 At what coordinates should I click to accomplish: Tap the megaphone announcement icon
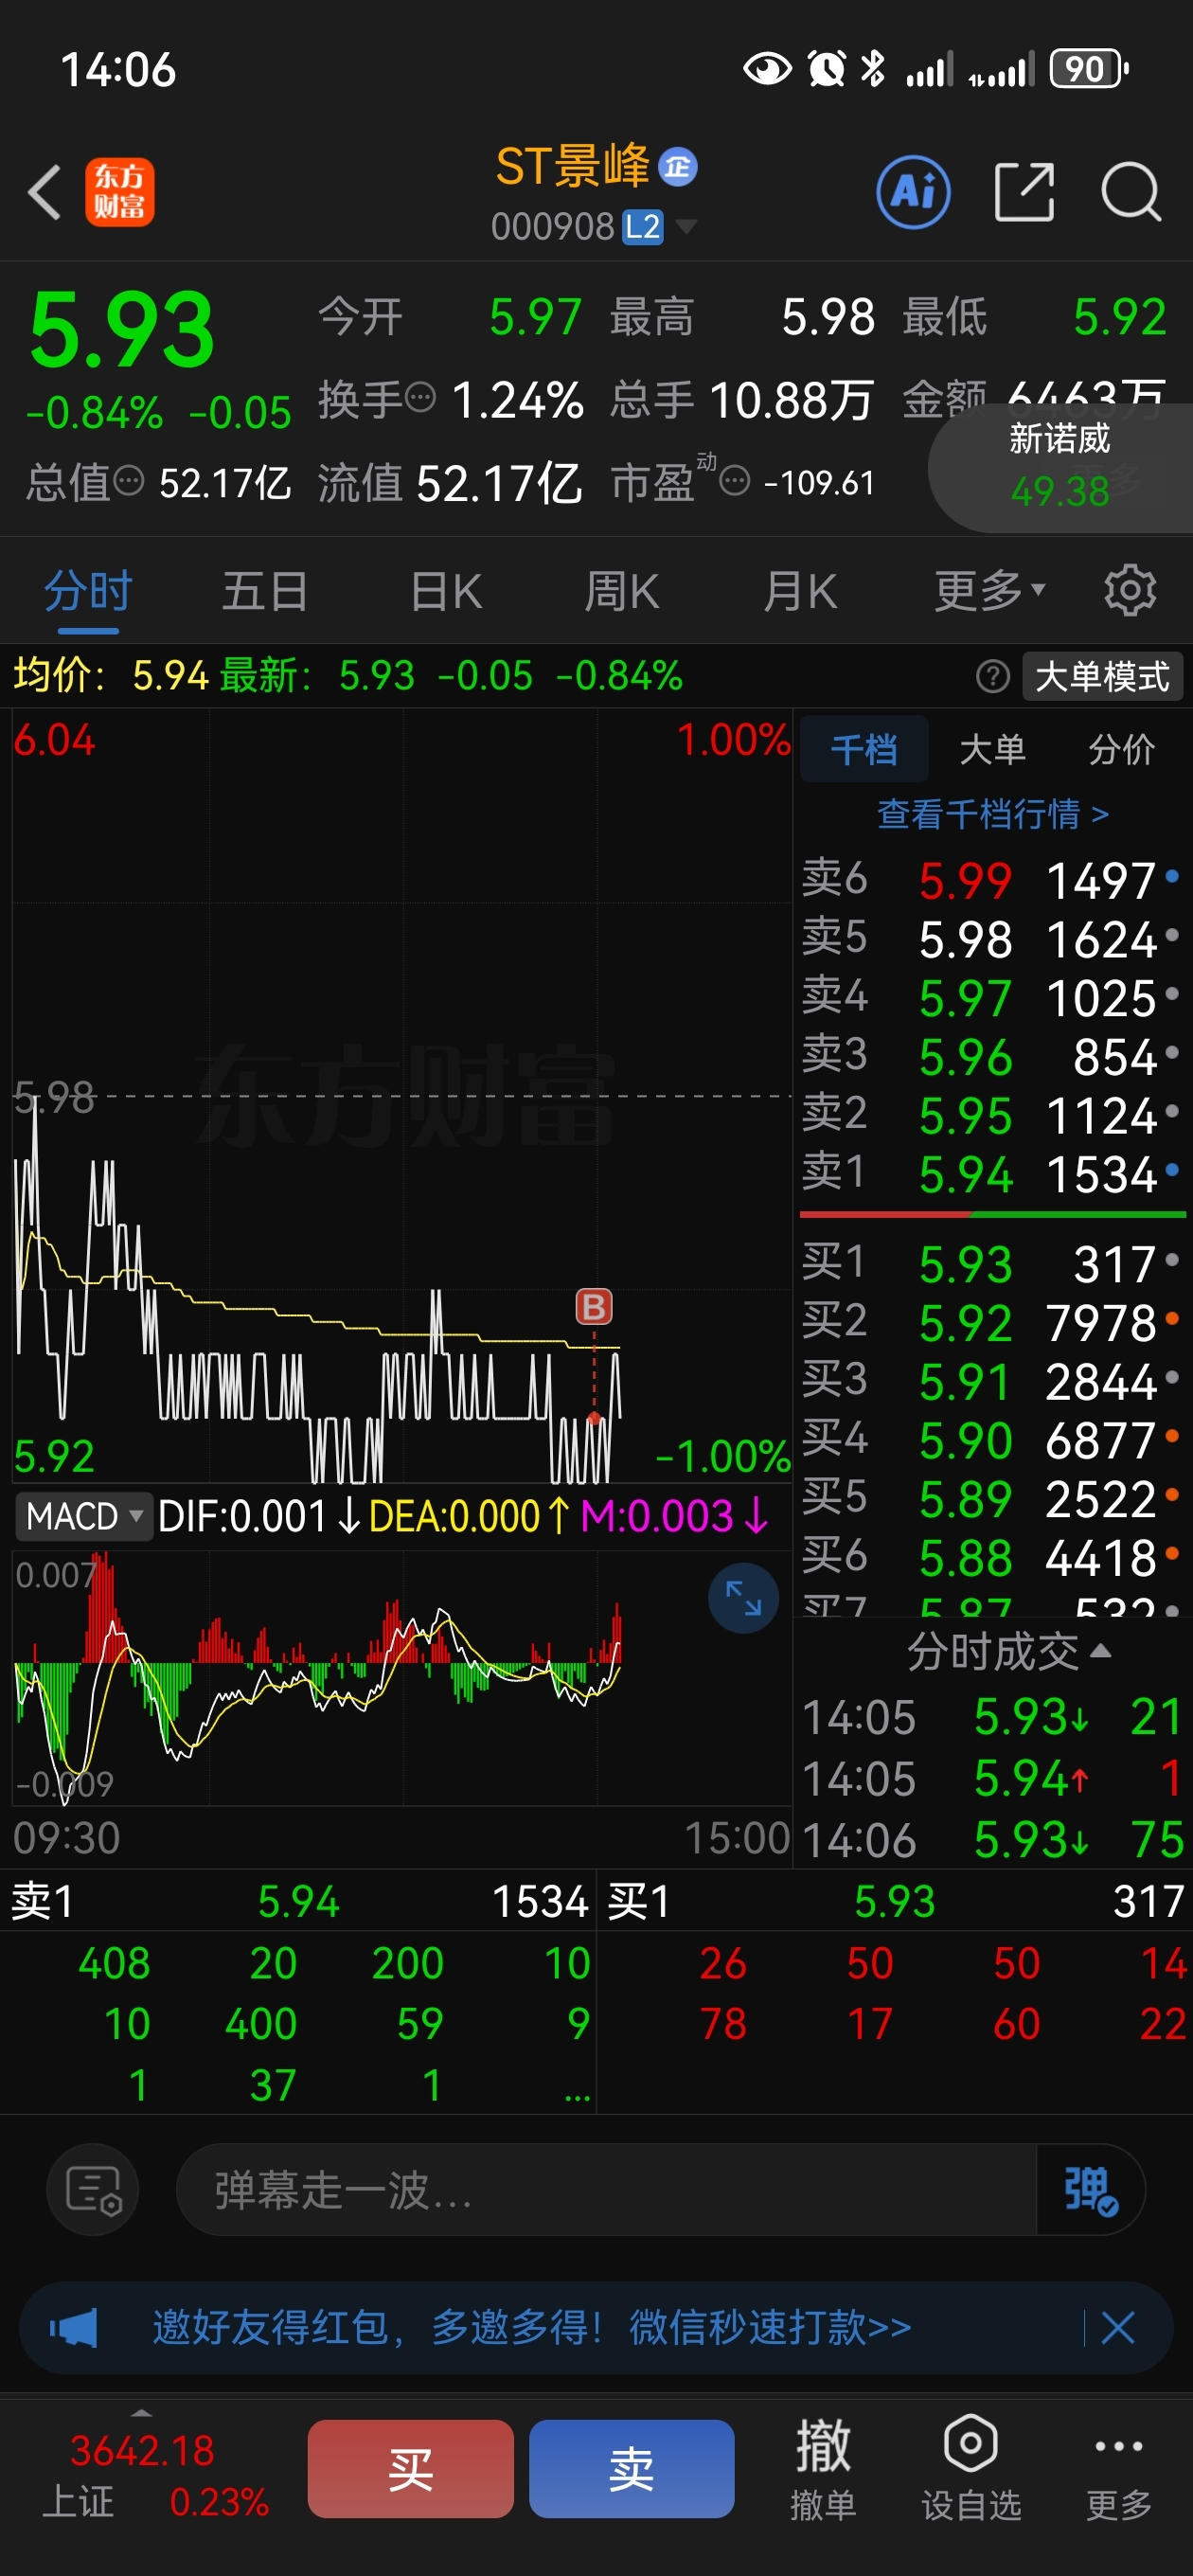click(x=74, y=2328)
